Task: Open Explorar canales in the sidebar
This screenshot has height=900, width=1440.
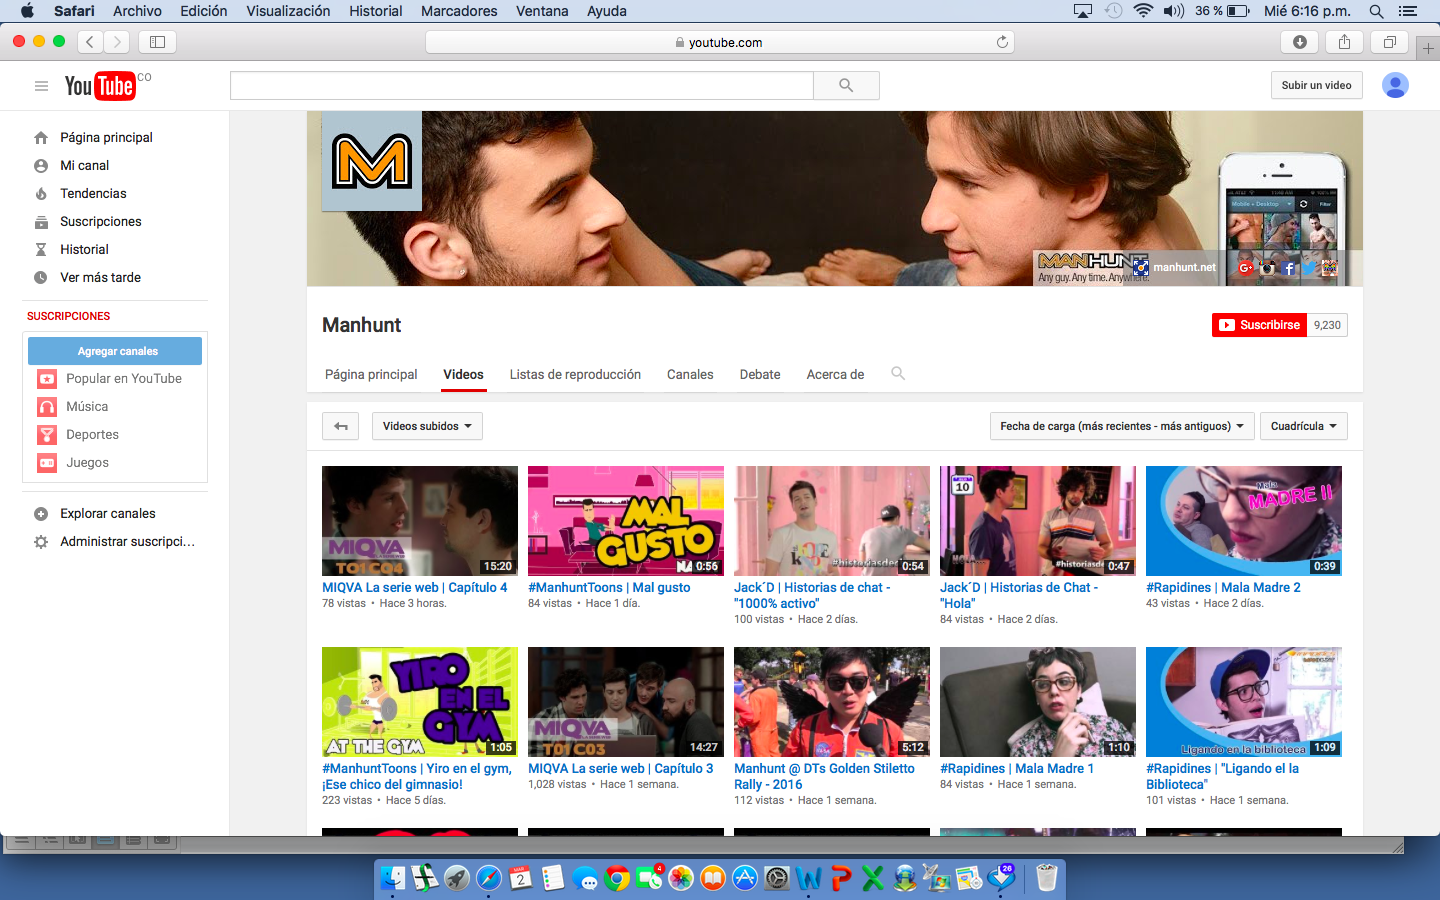Action: pyautogui.click(x=108, y=513)
